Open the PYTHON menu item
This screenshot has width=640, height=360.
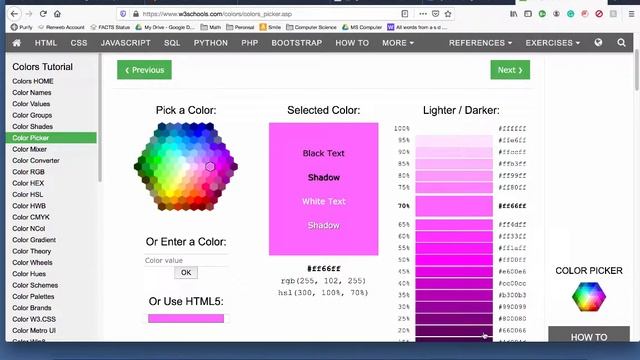[211, 43]
